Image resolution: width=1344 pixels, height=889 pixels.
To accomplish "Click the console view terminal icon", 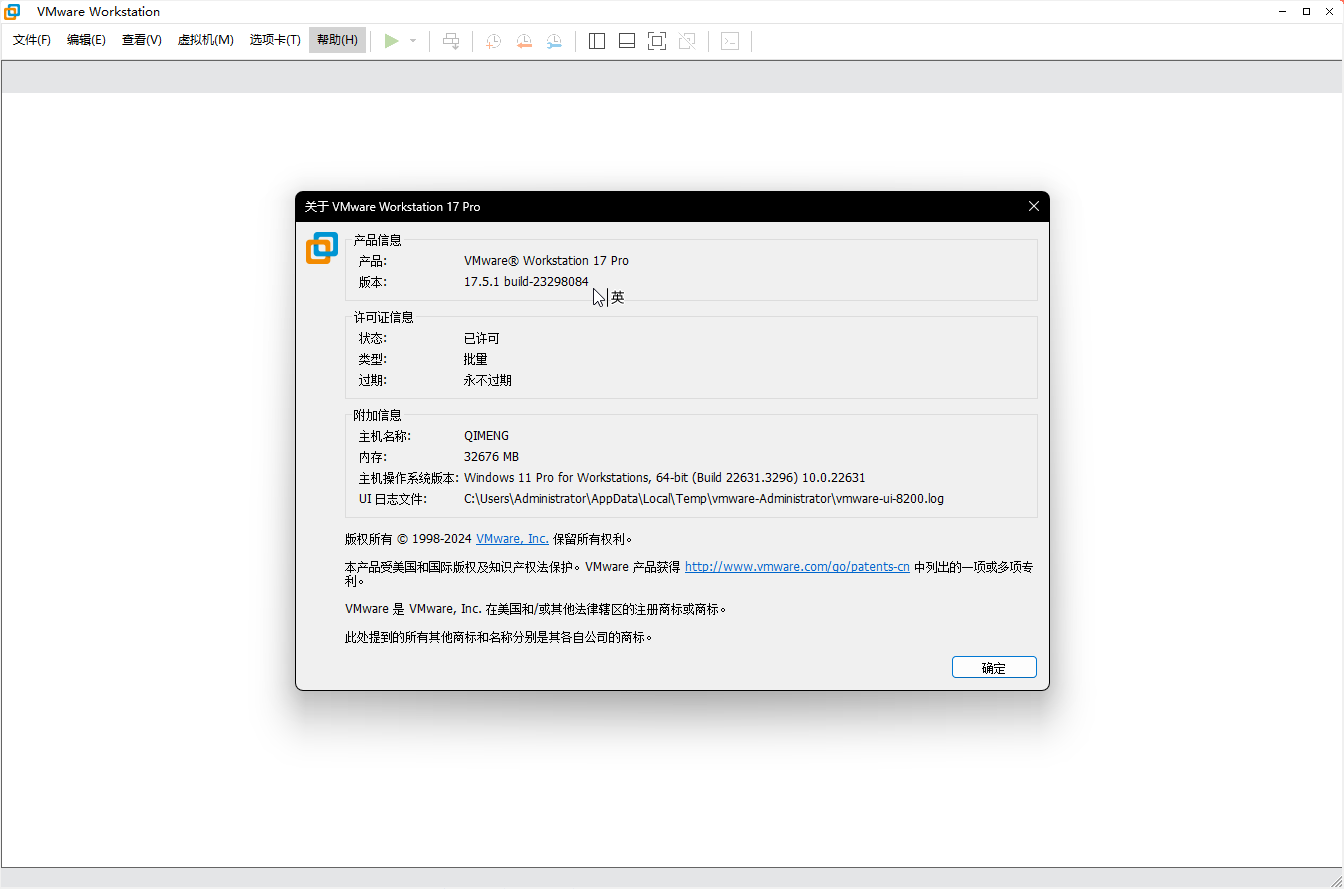I will tap(730, 41).
